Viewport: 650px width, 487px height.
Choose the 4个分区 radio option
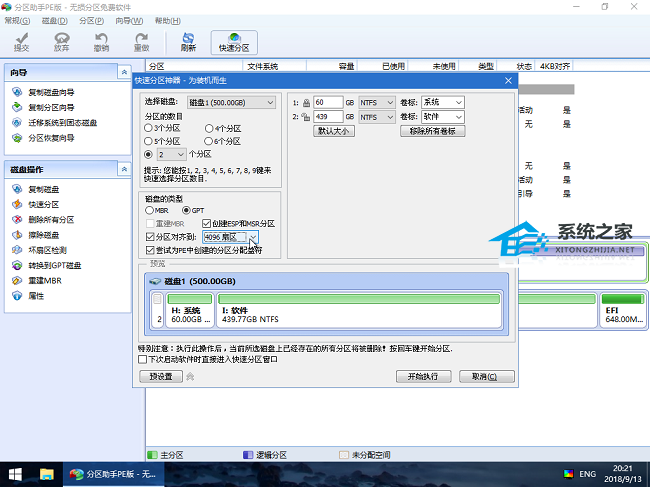click(208, 129)
